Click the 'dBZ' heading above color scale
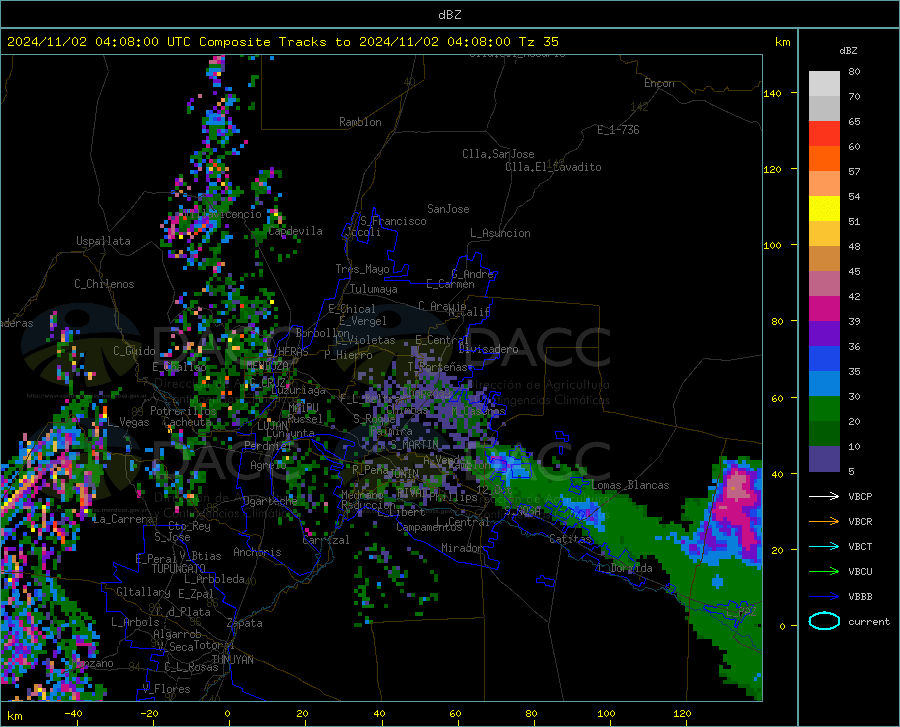900x727 pixels. [848, 50]
